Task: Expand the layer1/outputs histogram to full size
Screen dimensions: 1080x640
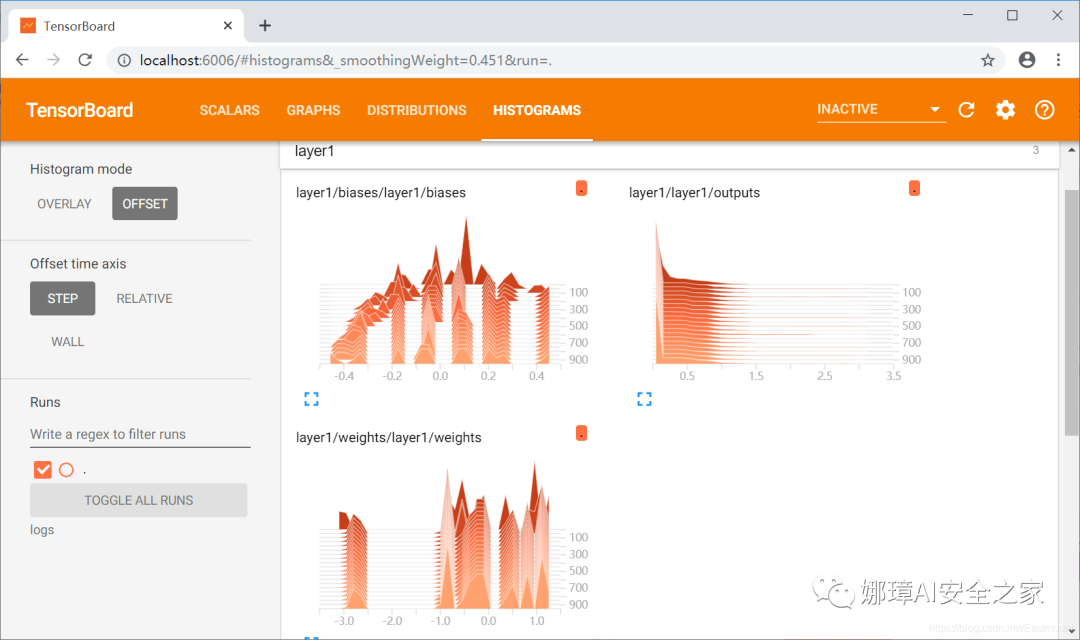Action: click(644, 399)
